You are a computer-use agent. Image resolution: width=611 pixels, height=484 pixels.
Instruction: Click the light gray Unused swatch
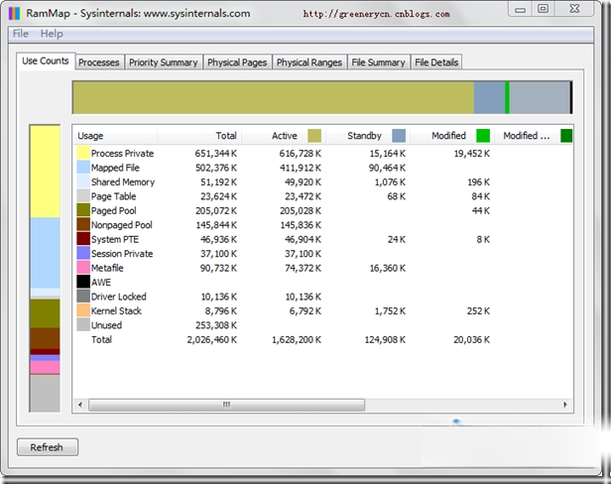(x=83, y=325)
